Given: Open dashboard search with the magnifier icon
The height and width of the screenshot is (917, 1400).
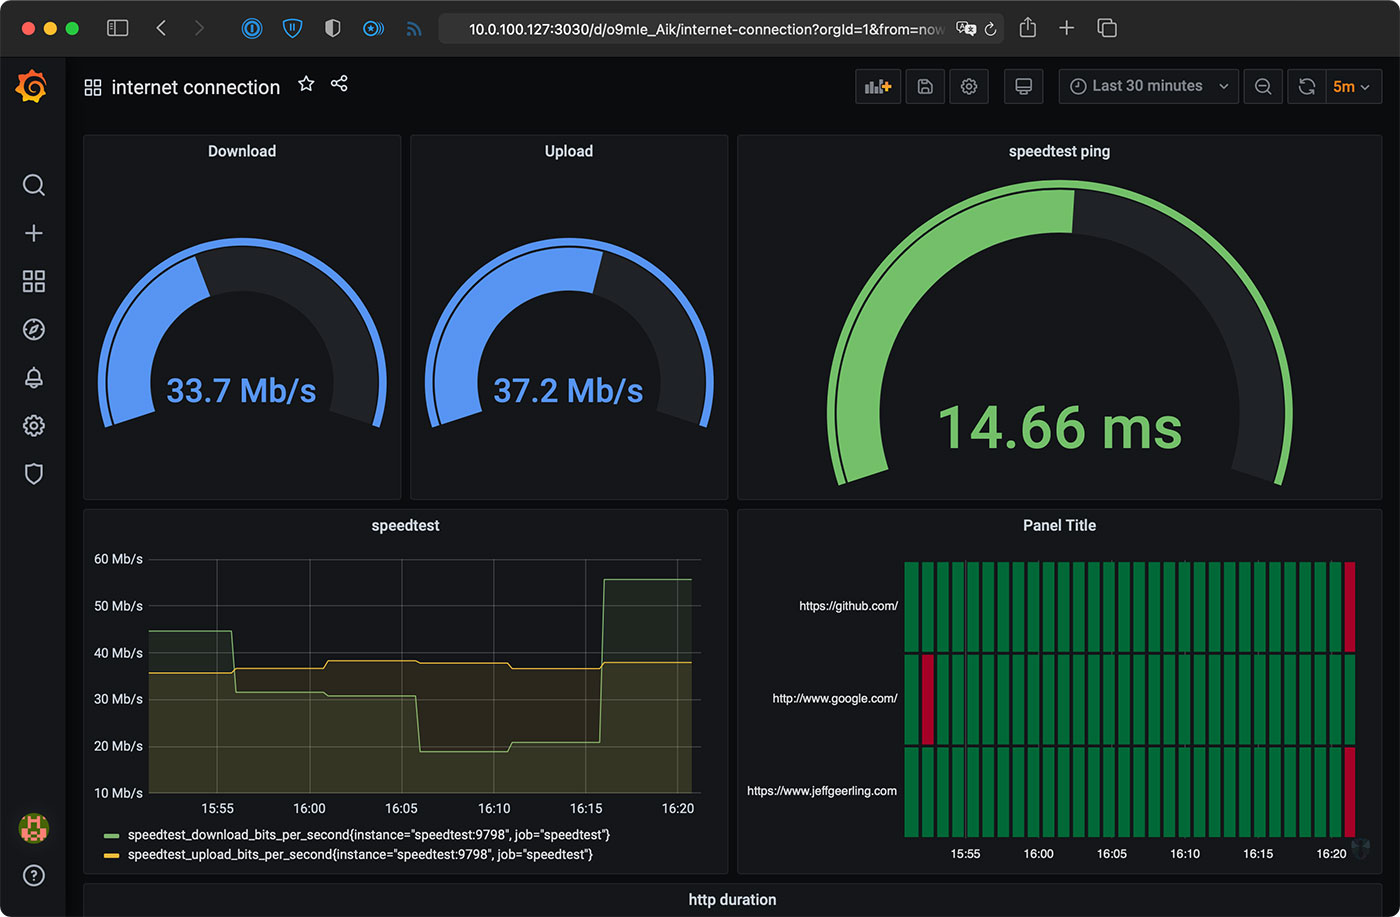Looking at the screenshot, I should [x=33, y=185].
